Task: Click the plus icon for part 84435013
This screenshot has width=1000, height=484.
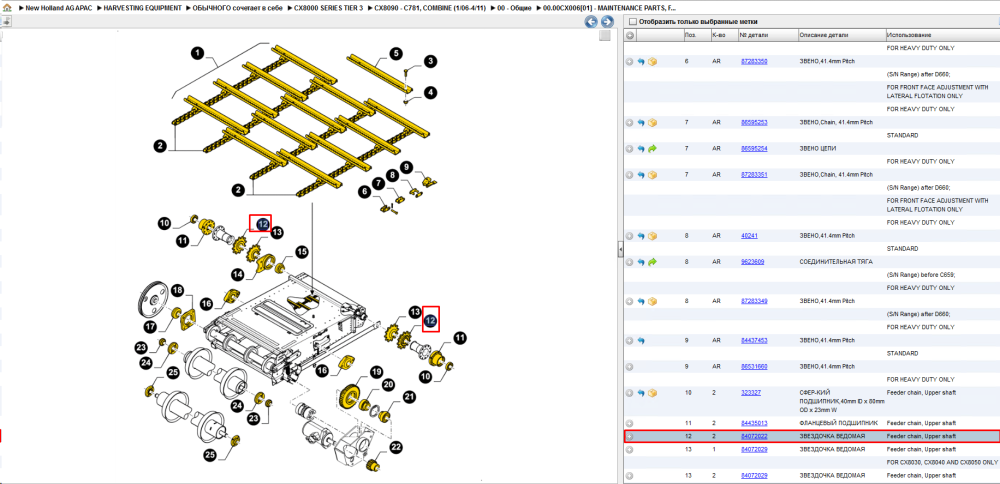Action: (629, 423)
